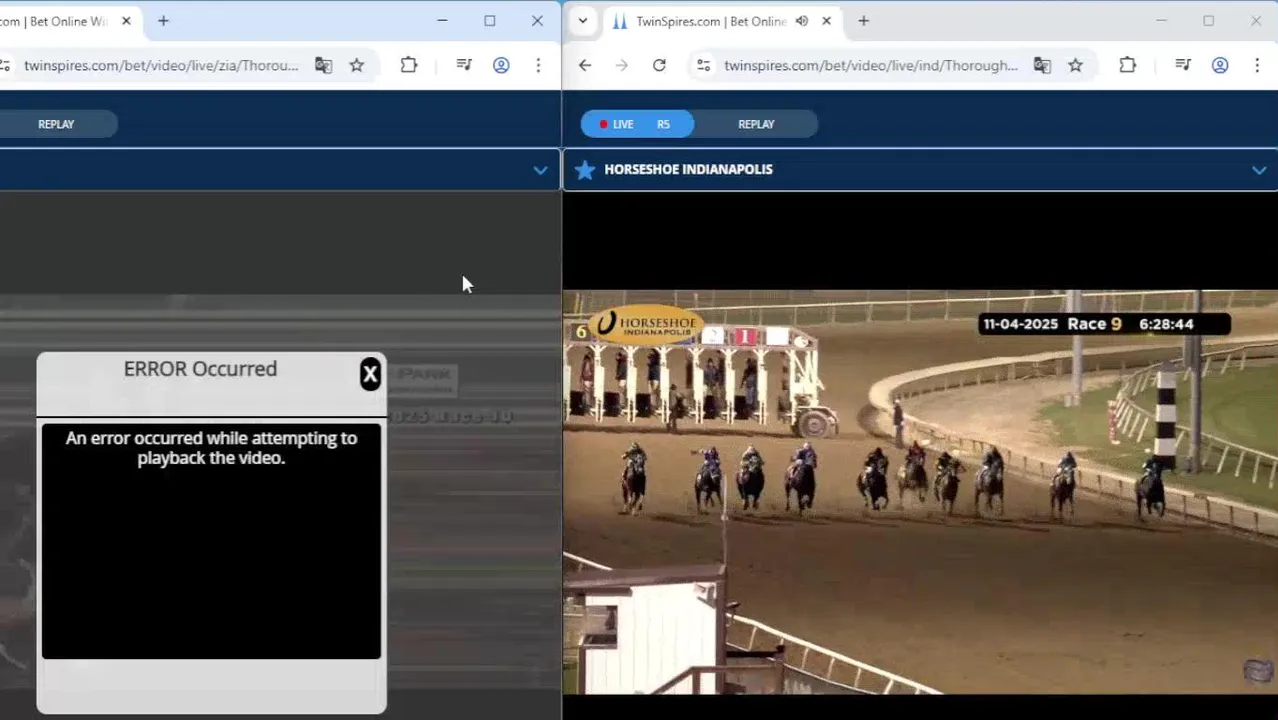This screenshot has width=1278, height=720.
Task: Close the ERROR Occurred dialog with X
Action: 370,374
